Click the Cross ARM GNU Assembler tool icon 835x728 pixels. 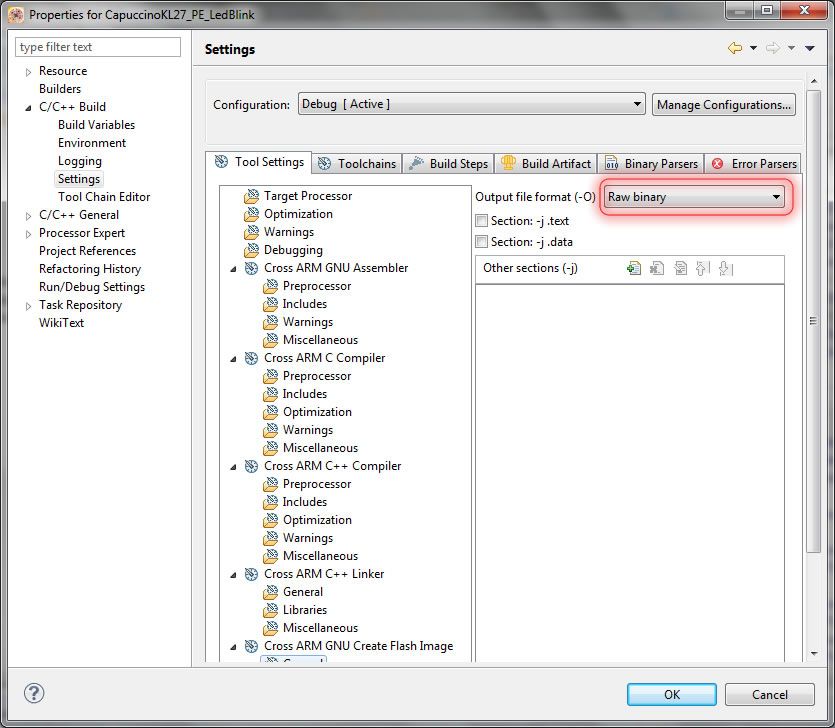(251, 268)
